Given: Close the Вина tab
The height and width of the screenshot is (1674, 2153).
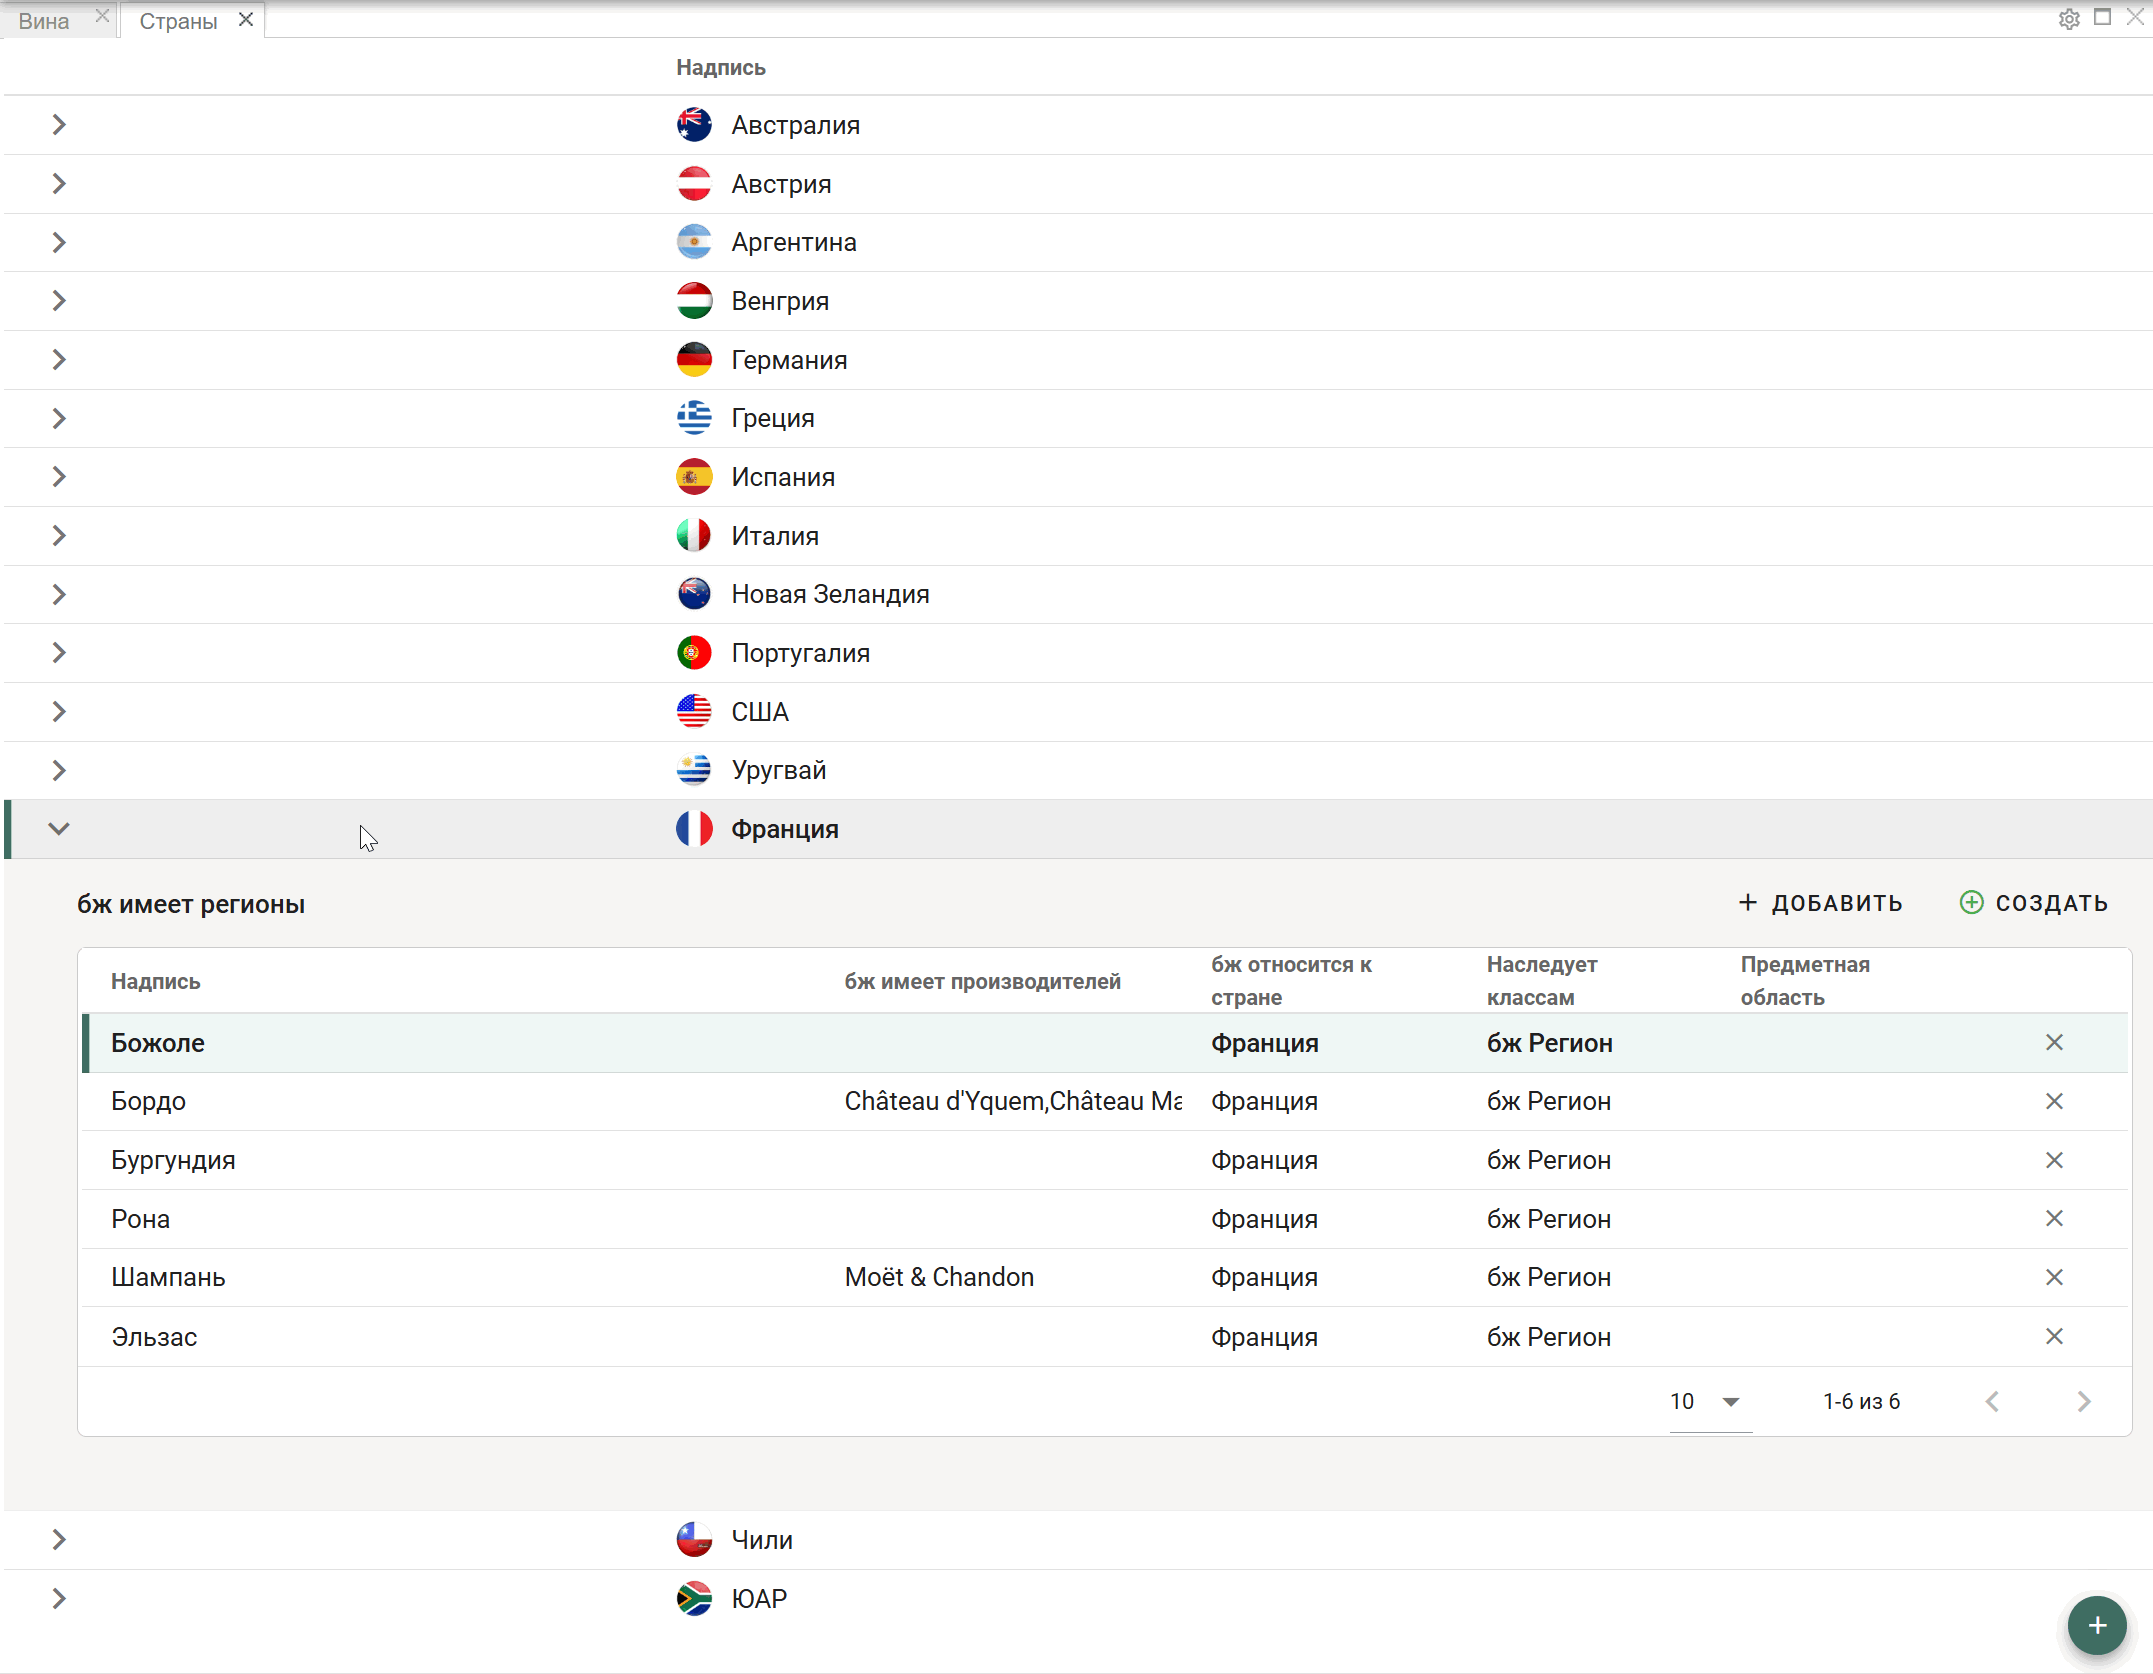Looking at the screenshot, I should click(x=102, y=16).
